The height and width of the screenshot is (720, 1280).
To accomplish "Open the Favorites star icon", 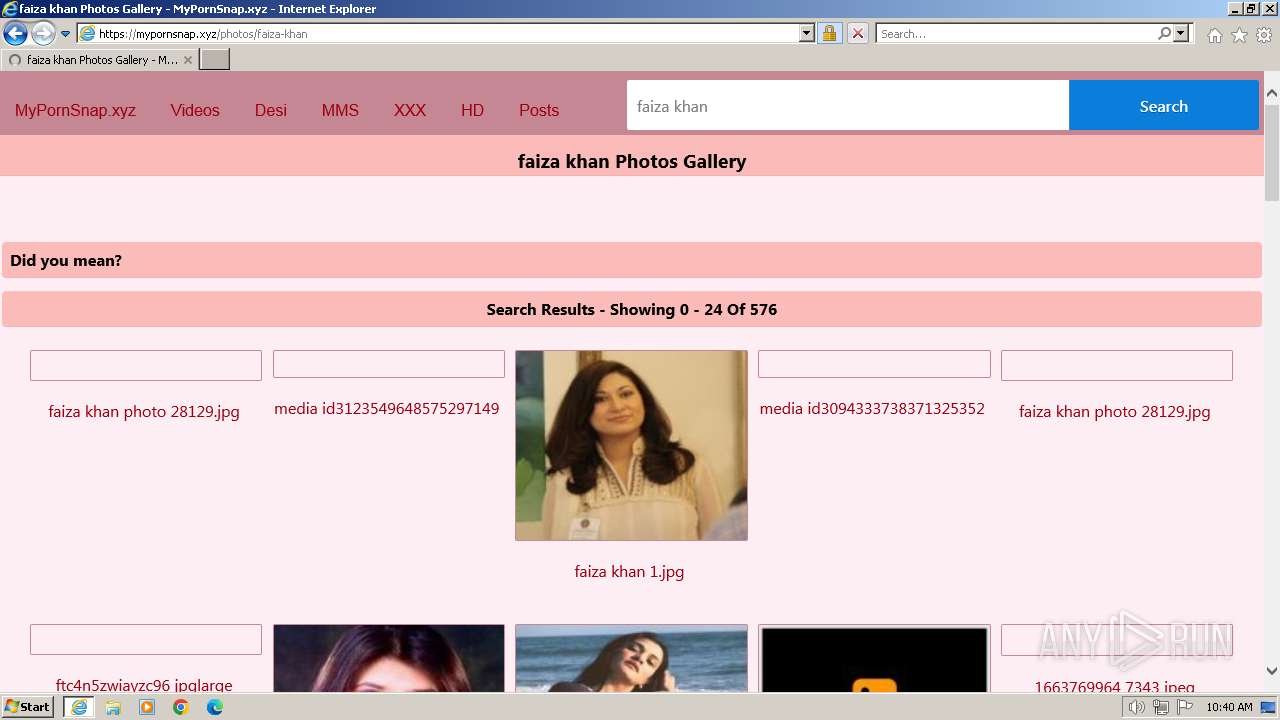I will pos(1239,35).
